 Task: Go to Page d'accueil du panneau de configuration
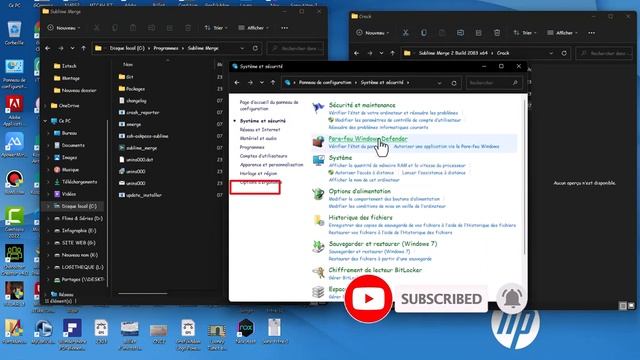tap(269, 106)
